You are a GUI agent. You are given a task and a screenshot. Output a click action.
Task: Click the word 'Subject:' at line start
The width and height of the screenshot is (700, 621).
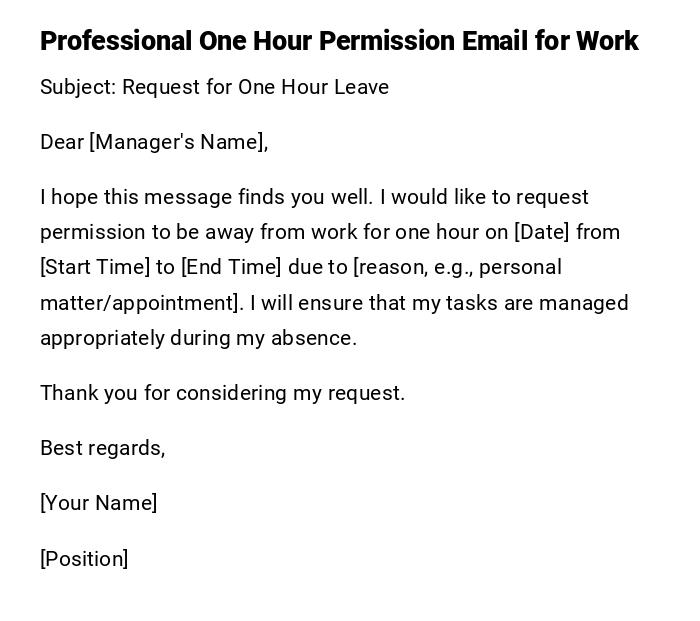78,87
